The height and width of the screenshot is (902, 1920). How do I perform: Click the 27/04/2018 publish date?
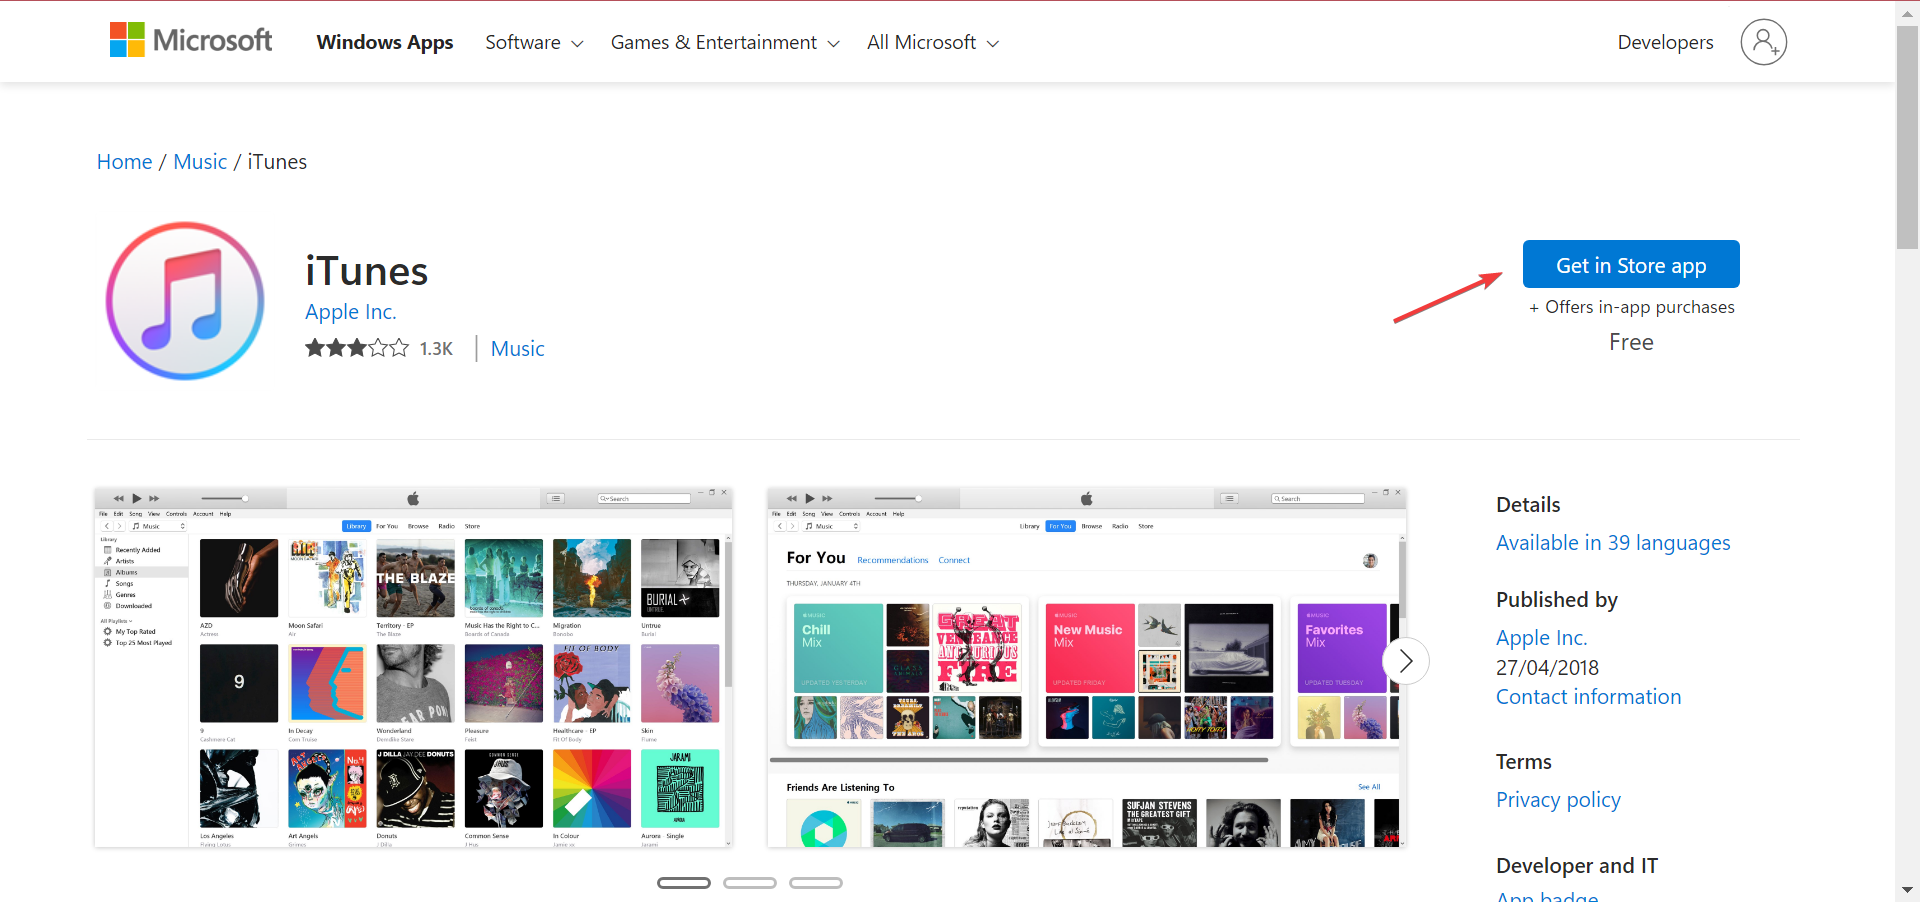tap(1547, 668)
